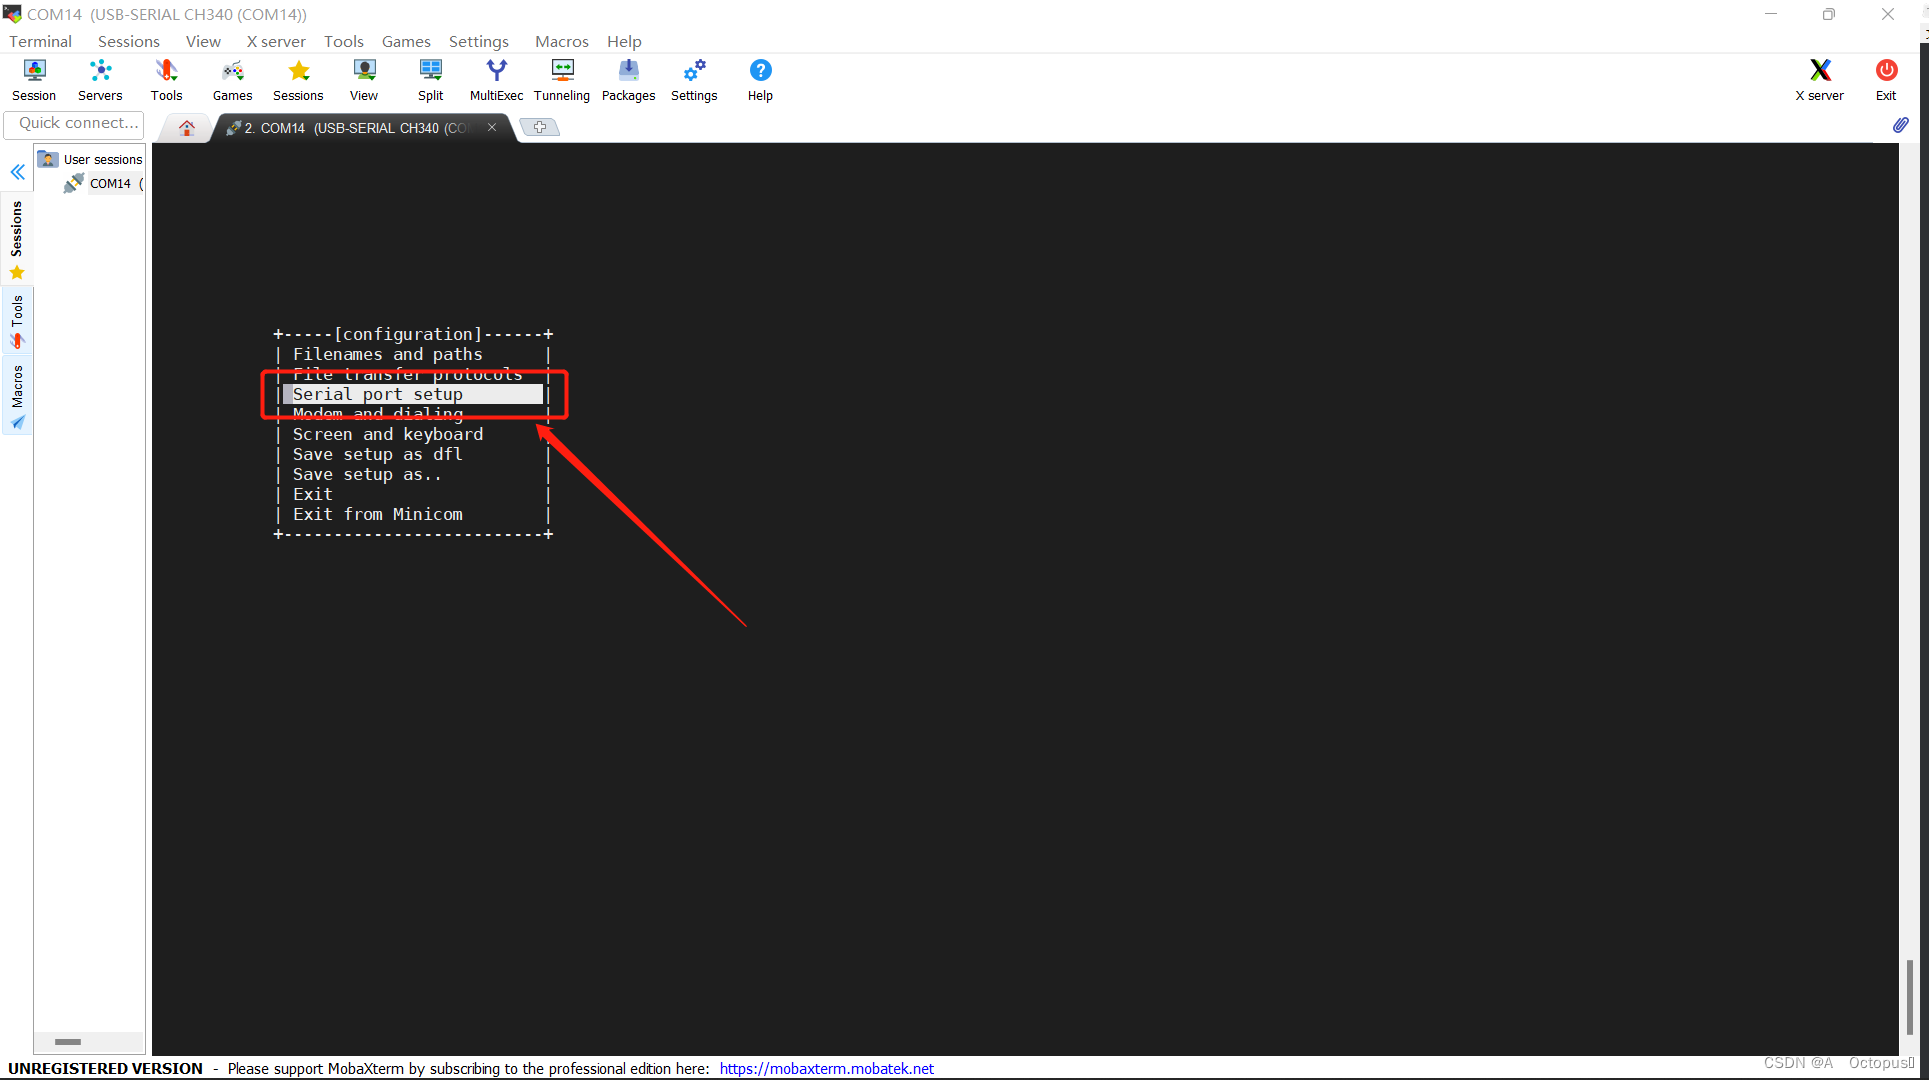Open the X server menu
Image resolution: width=1929 pixels, height=1080 pixels.
point(276,41)
